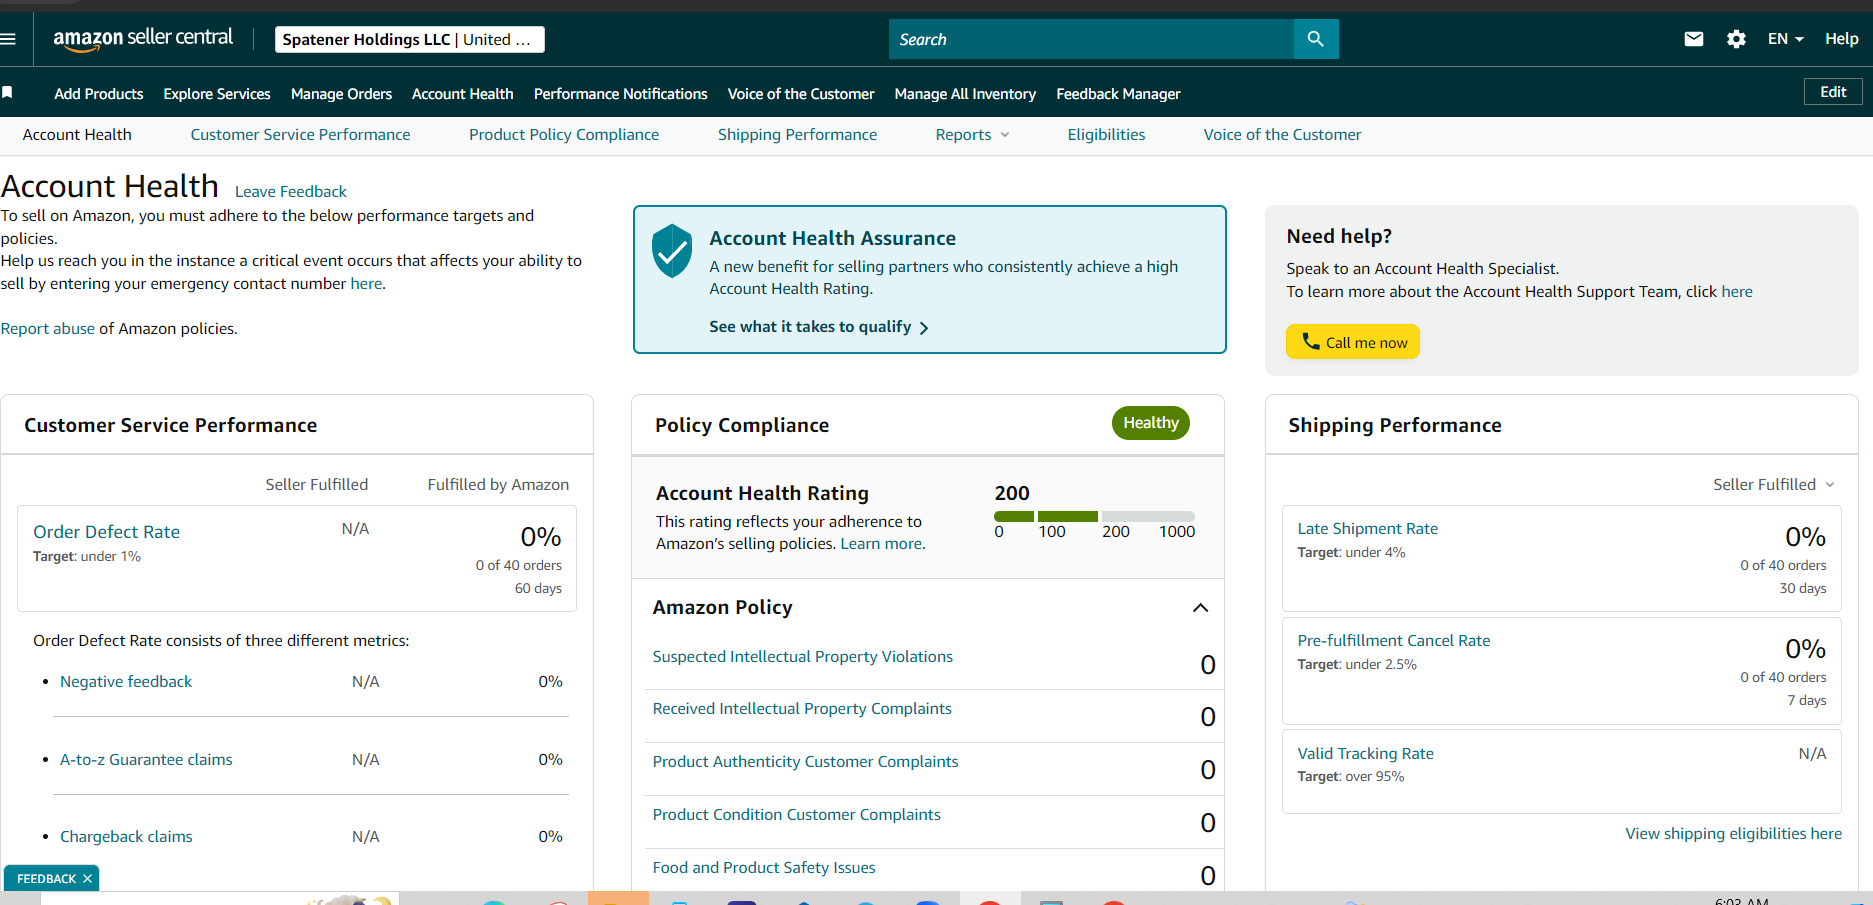Click the FEEDBACK tab label

click(46, 879)
